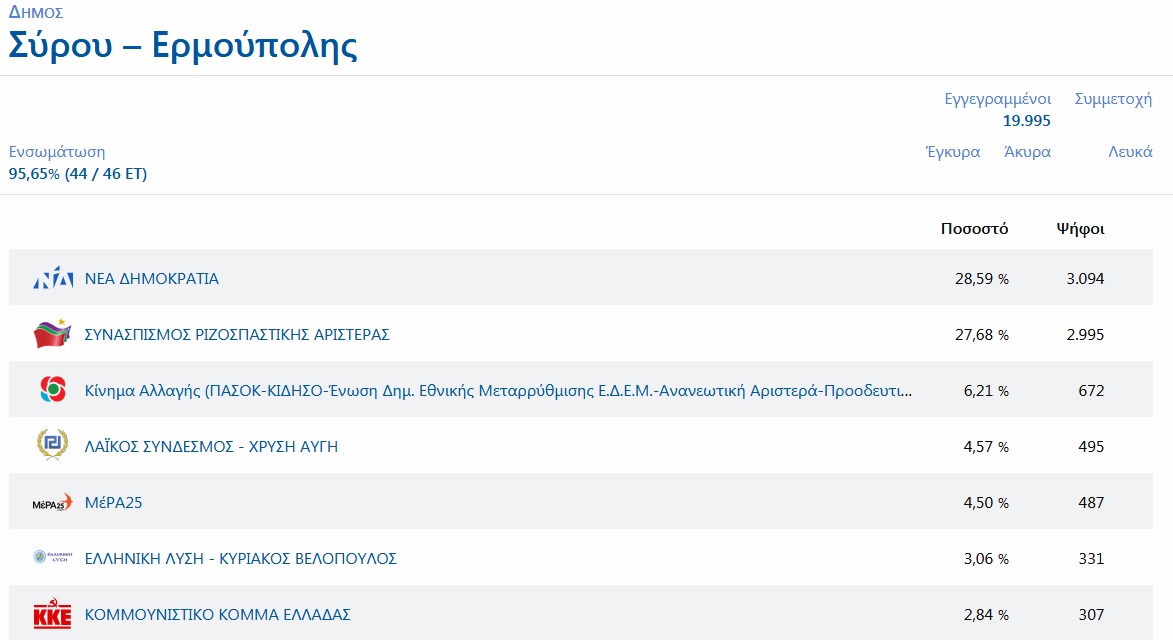The width and height of the screenshot is (1173, 640).
Task: Select the Κίνημα Αλλαγής party name
Action: [x=498, y=391]
